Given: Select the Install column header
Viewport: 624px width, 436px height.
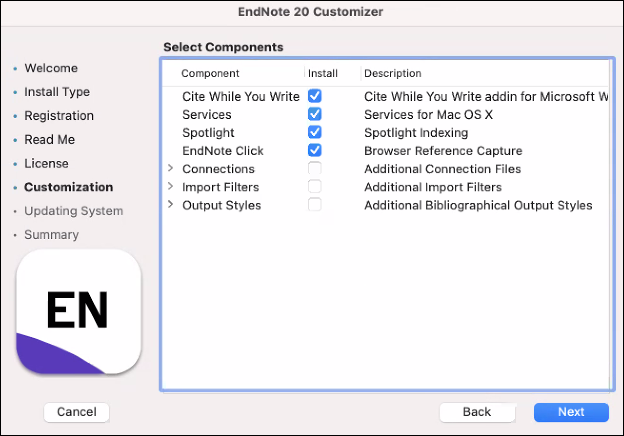Looking at the screenshot, I should [x=323, y=73].
